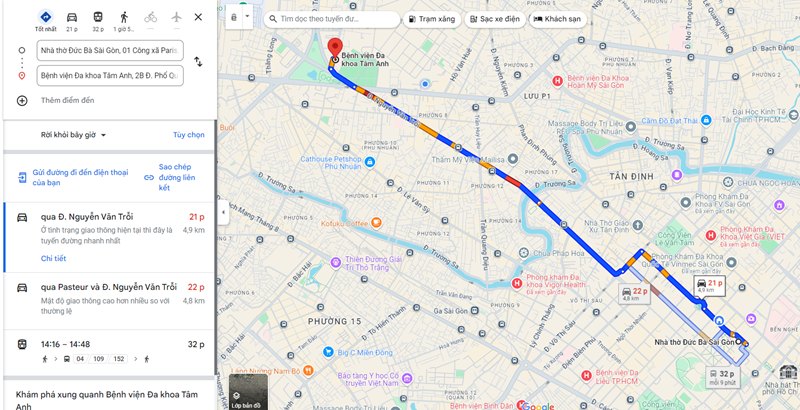Filter by Sạc xe điện chargers
Viewport: 800px width, 410px height.
point(495,19)
